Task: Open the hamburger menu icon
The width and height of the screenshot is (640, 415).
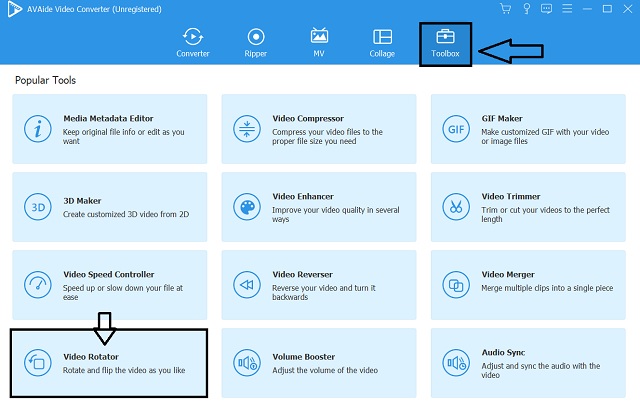Action: tap(567, 9)
